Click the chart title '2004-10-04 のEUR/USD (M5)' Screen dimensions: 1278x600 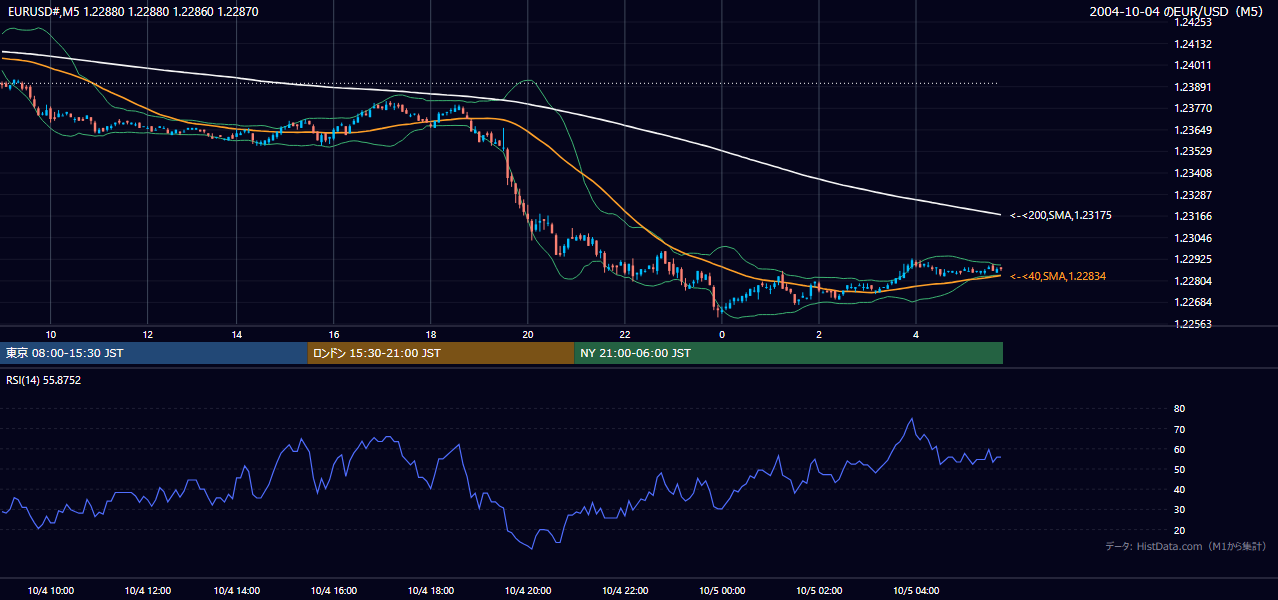click(x=1176, y=11)
